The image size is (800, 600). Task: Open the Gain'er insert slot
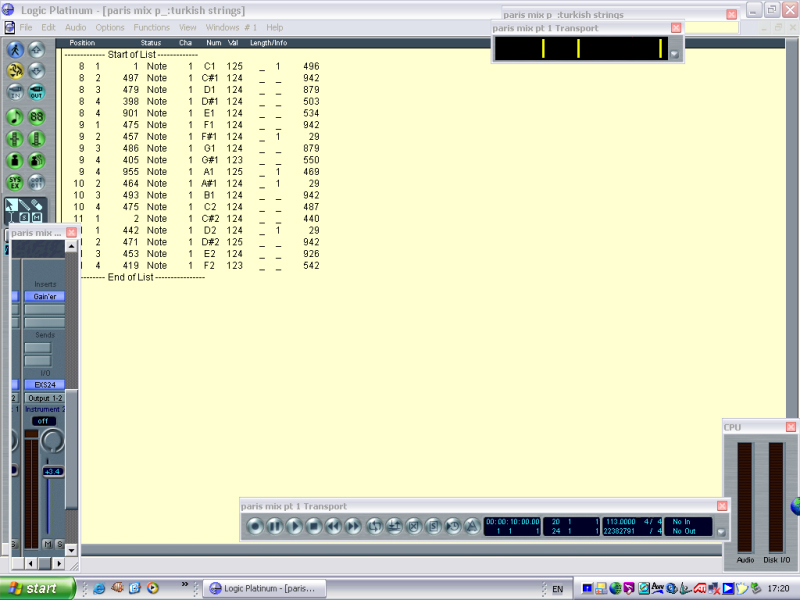coord(44,297)
